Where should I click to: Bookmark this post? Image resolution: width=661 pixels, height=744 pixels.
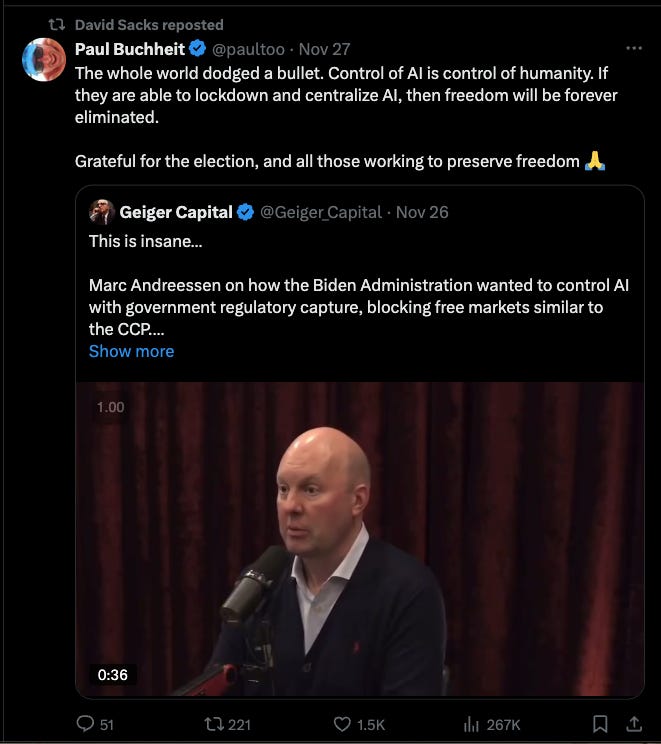click(x=599, y=724)
